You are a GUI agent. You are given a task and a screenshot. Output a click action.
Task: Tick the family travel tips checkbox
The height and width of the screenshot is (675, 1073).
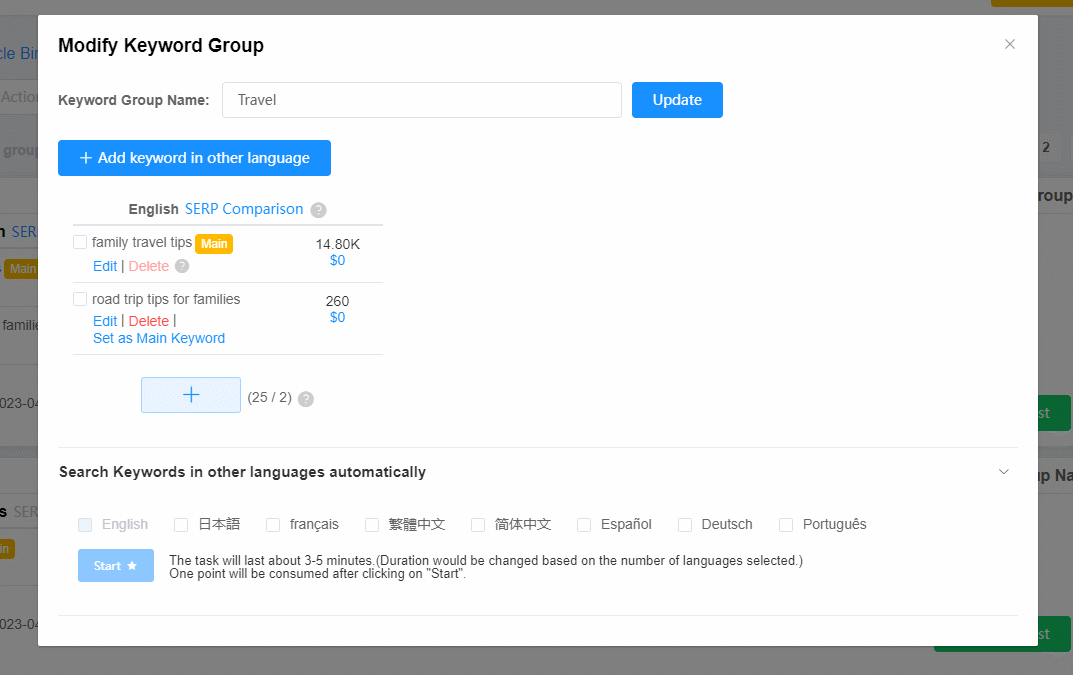click(80, 242)
